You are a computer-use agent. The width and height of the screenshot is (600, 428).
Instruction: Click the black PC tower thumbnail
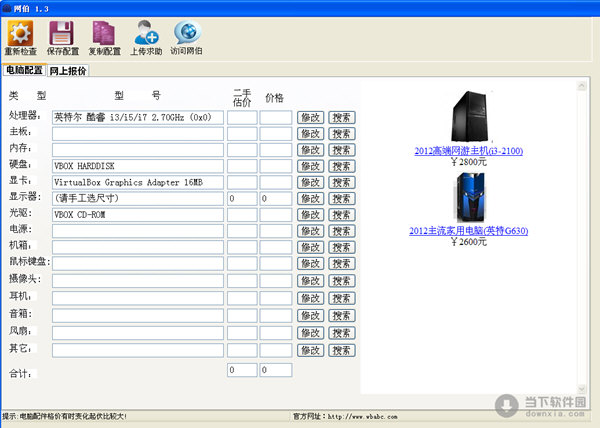tap(470, 117)
